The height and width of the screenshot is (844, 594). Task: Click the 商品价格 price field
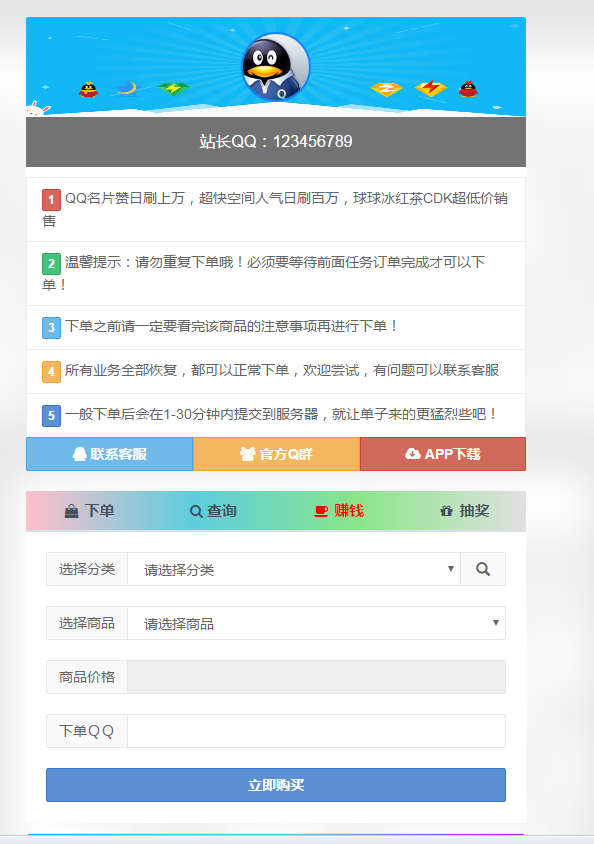pyautogui.click(x=316, y=677)
